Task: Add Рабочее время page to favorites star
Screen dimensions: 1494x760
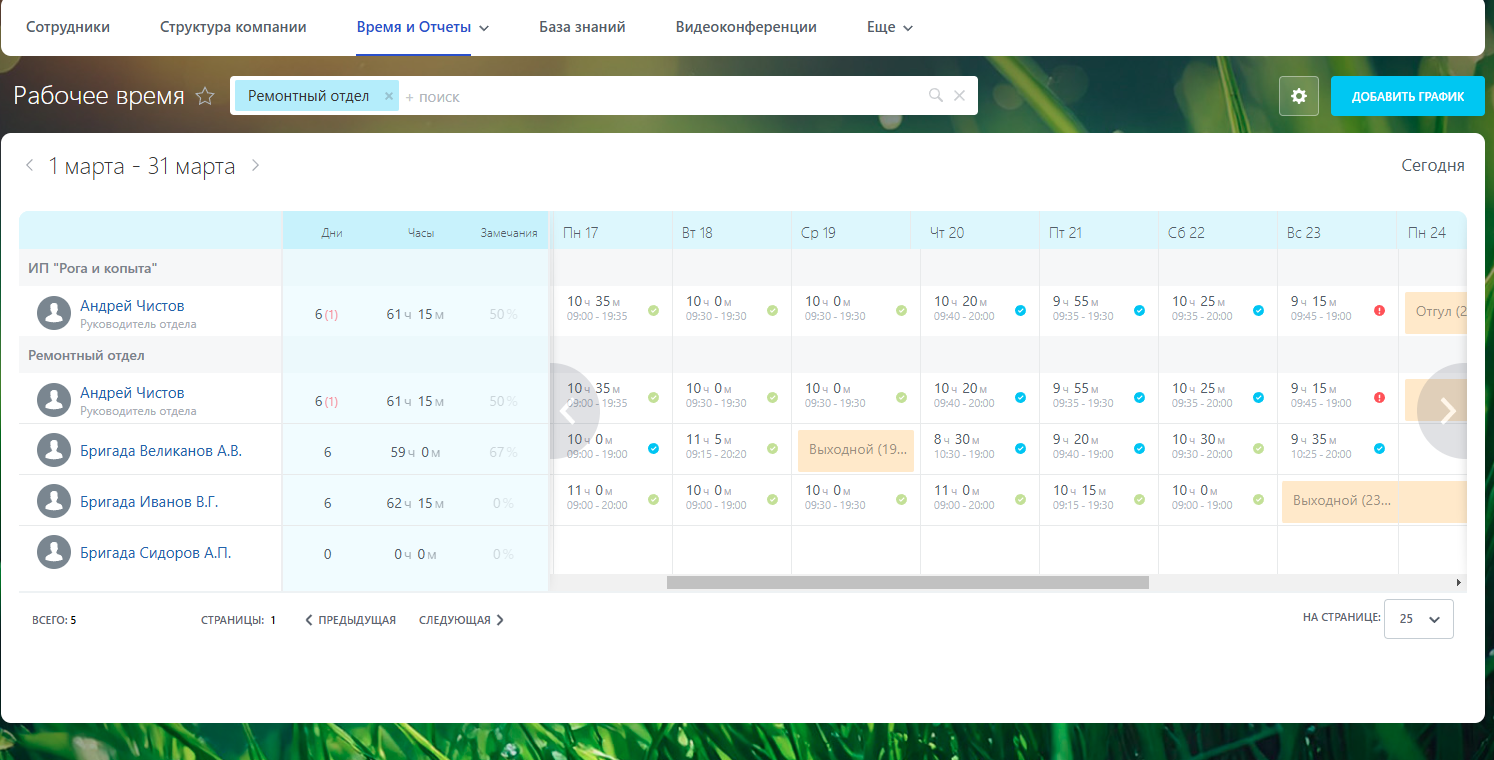Action: (205, 96)
